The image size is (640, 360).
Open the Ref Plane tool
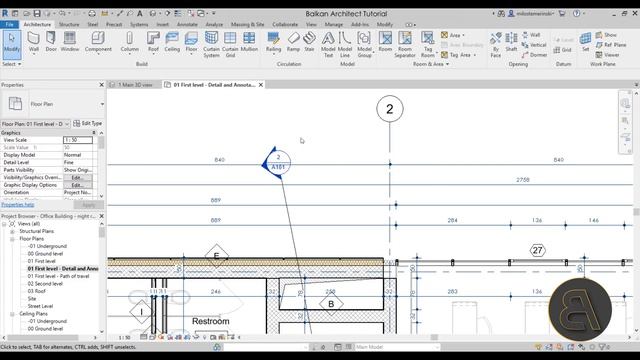point(611,44)
